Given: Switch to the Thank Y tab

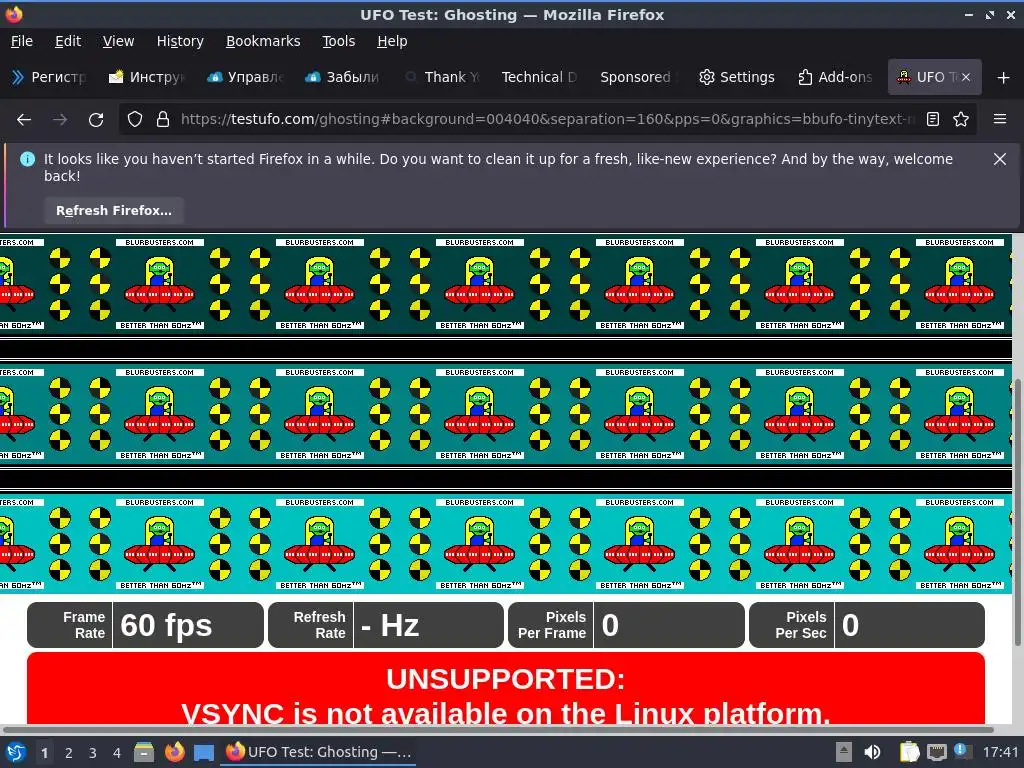Looking at the screenshot, I should [442, 77].
